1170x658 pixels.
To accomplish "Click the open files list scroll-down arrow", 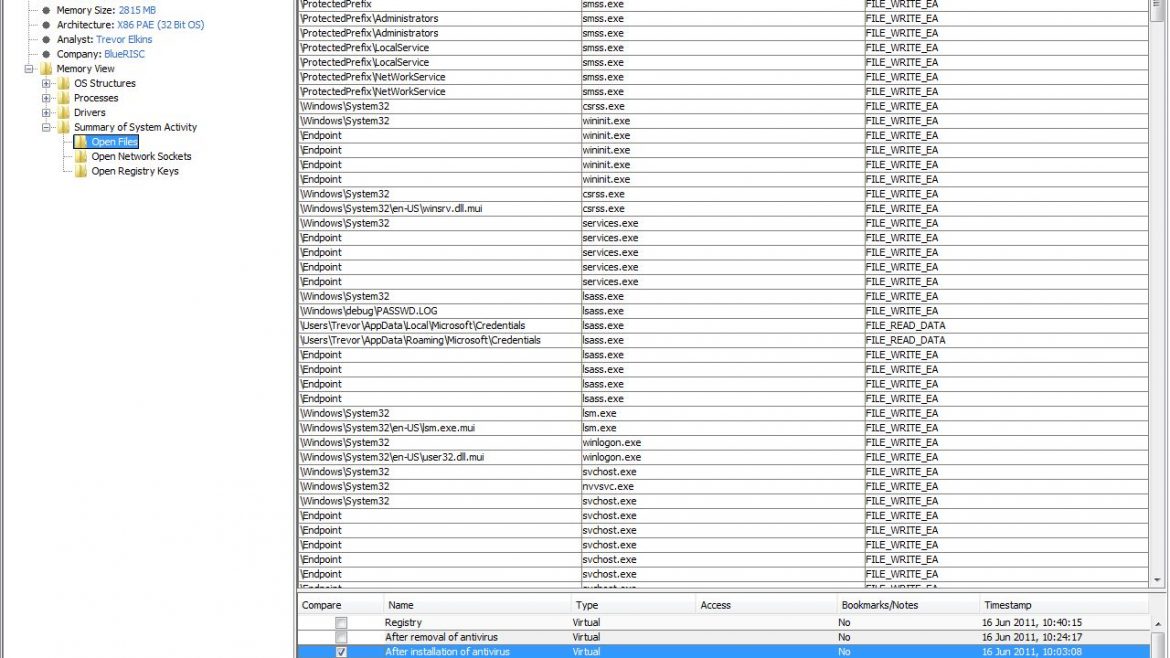I will 1157,580.
